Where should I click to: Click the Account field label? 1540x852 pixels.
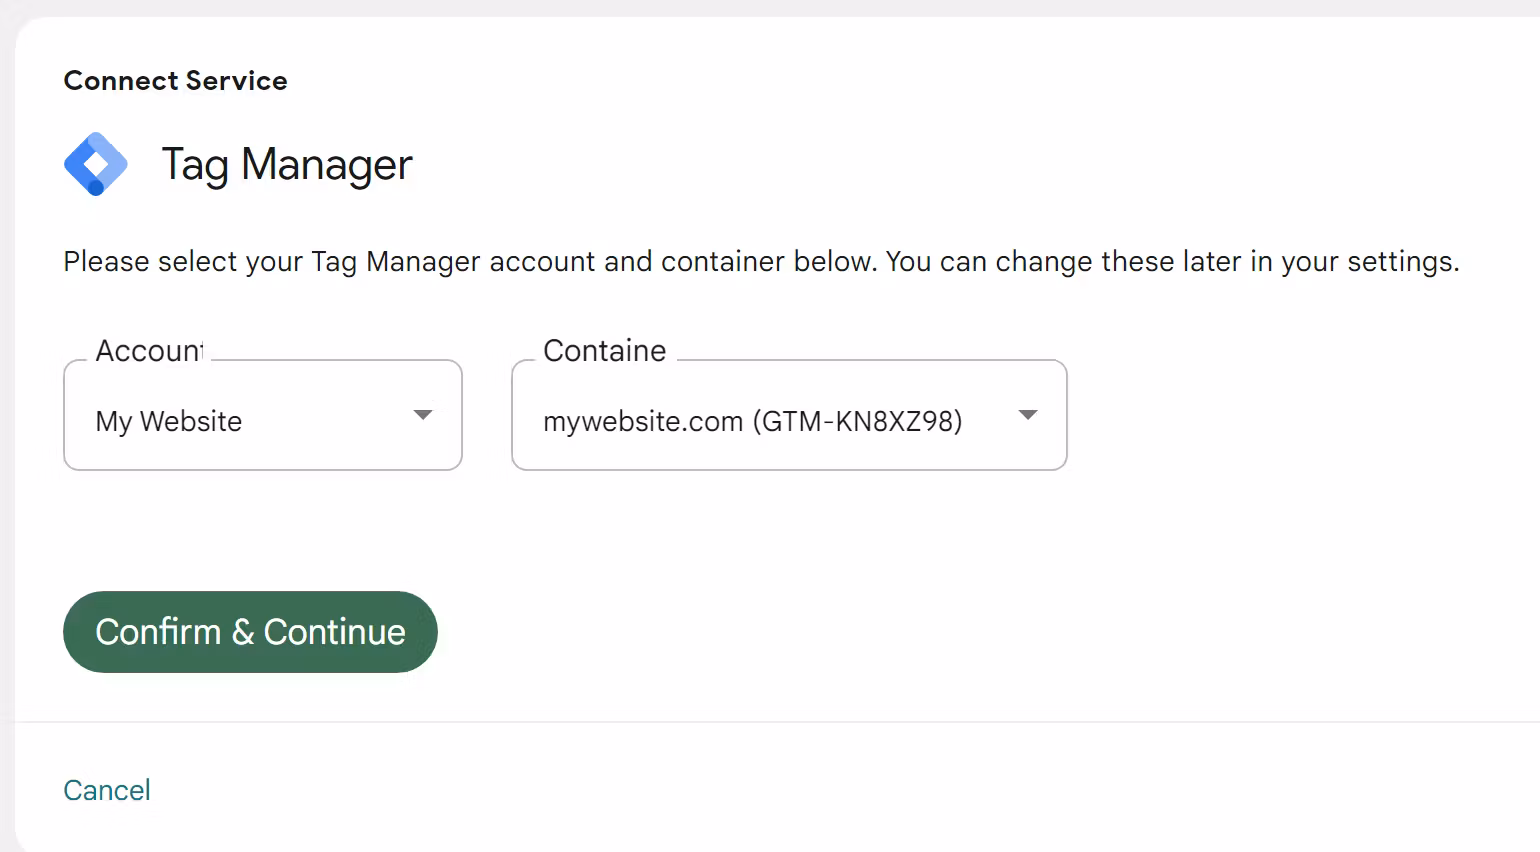[150, 350]
